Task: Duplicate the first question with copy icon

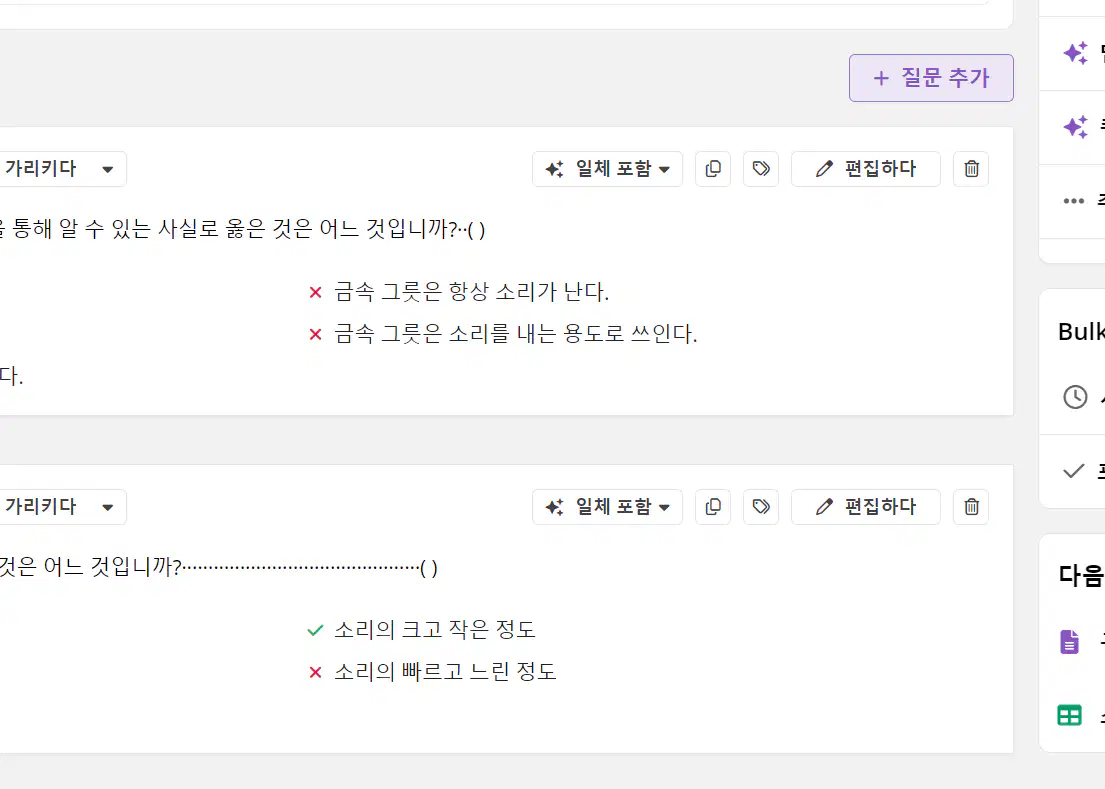Action: tap(712, 169)
